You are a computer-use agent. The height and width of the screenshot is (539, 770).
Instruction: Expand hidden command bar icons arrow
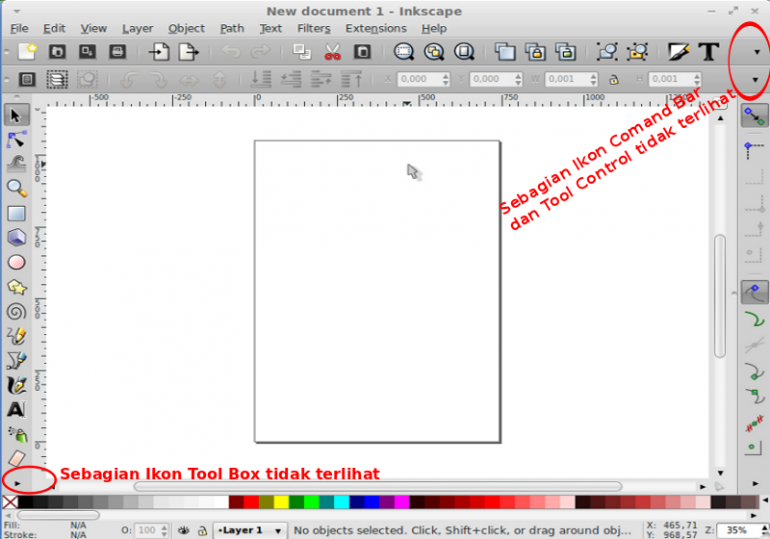(x=756, y=52)
